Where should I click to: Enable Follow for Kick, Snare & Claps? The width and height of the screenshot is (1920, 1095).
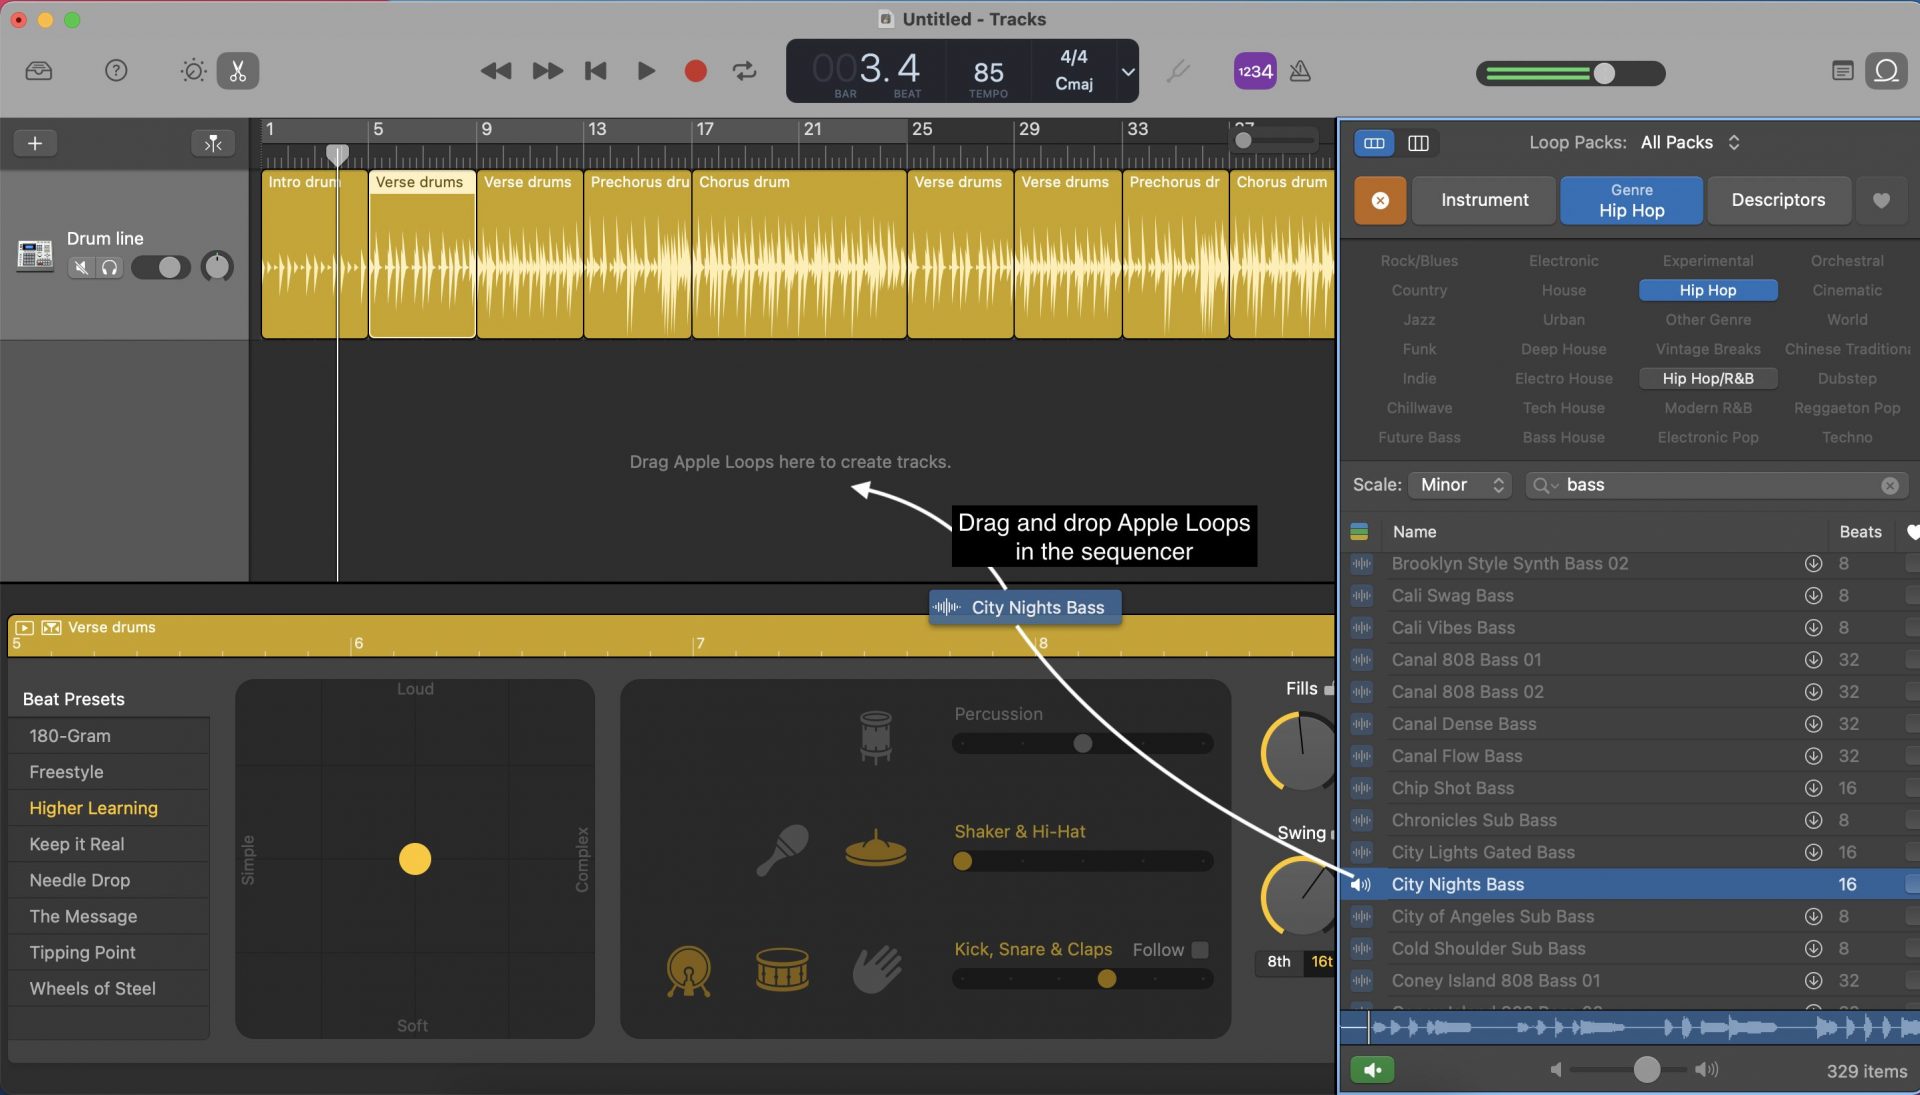click(x=1202, y=950)
